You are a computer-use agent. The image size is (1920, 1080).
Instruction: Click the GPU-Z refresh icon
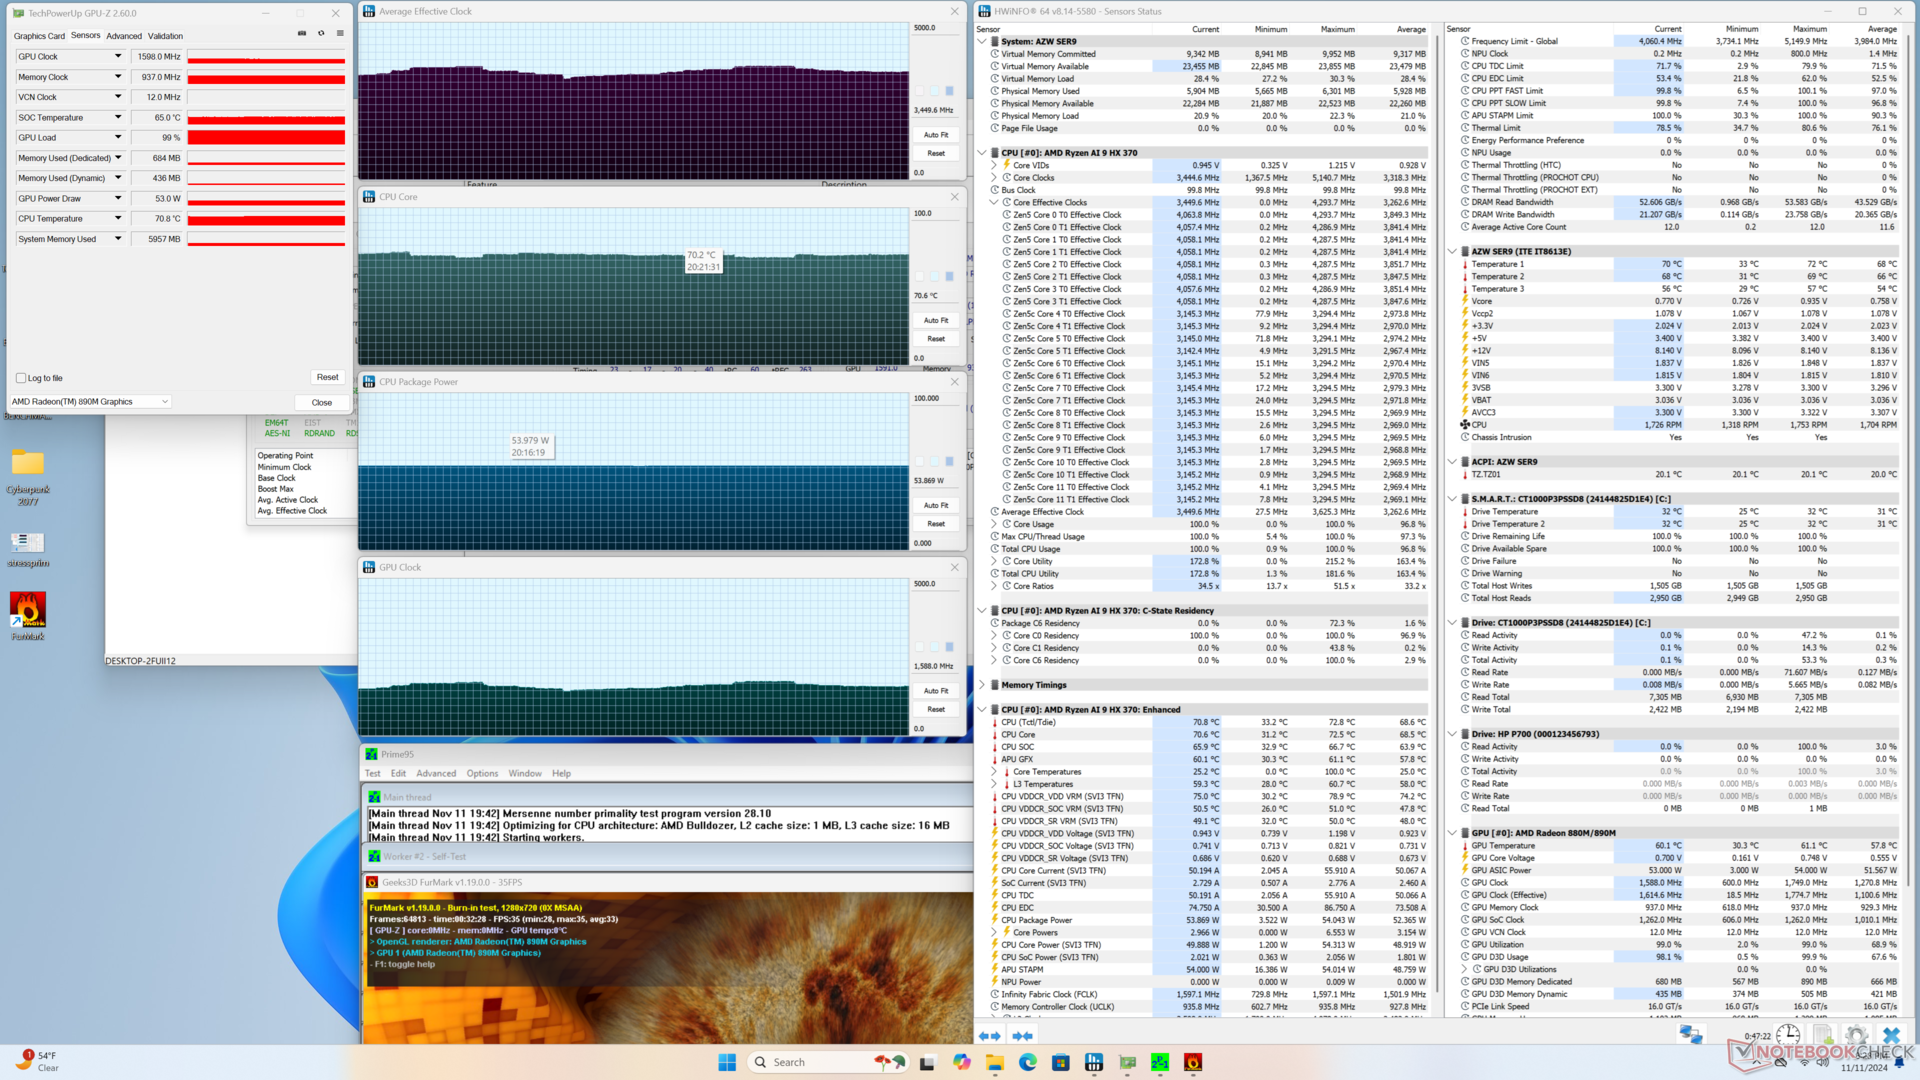point(321,33)
